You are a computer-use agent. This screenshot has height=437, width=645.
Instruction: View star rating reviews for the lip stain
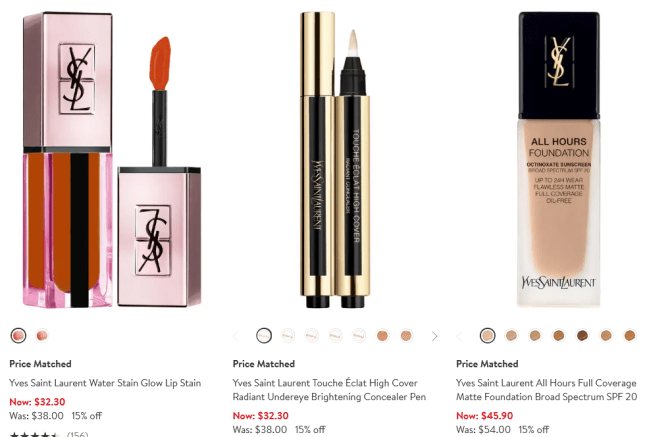[49, 434]
